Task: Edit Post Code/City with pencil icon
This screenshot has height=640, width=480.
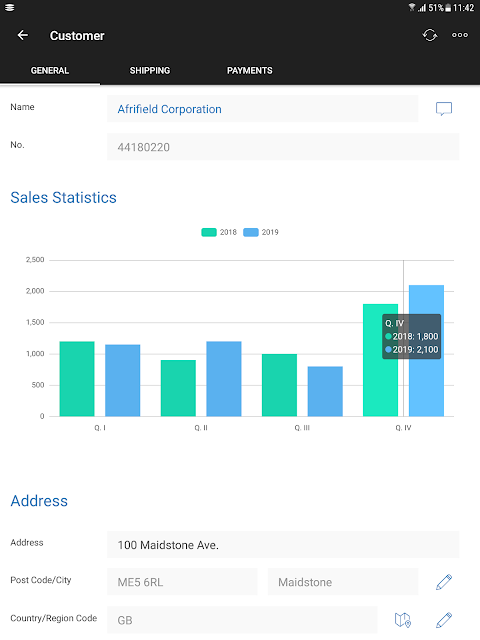Action: point(444,582)
